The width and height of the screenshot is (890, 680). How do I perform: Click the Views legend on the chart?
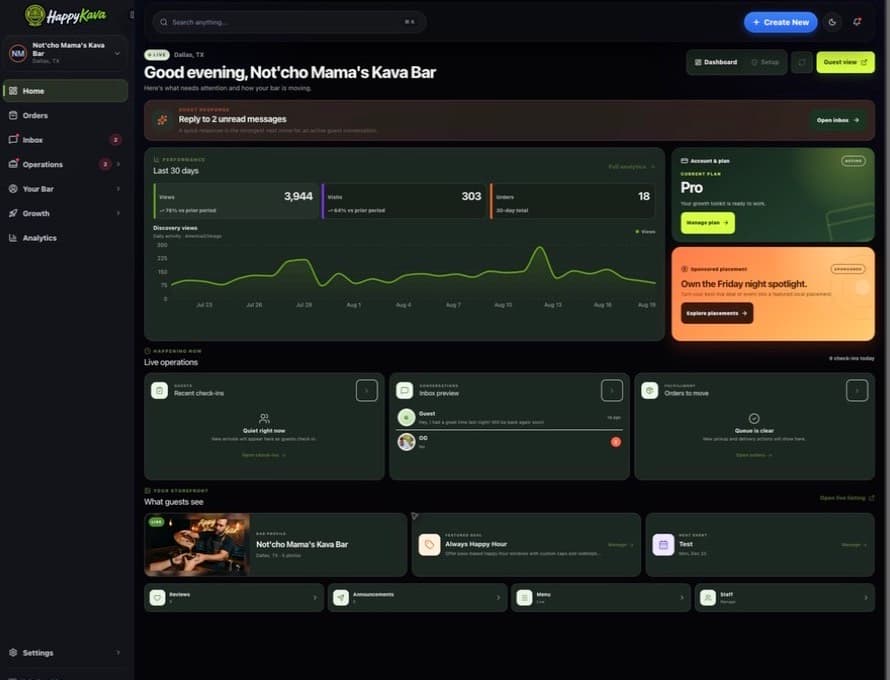tap(645, 232)
